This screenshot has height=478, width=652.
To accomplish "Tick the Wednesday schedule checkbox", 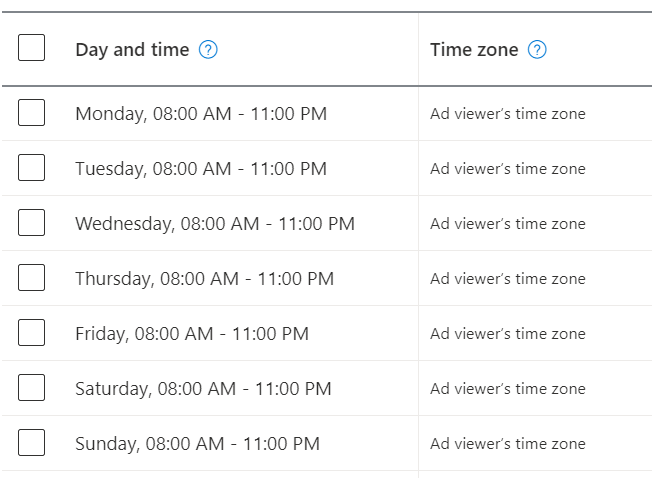I will click(32, 222).
